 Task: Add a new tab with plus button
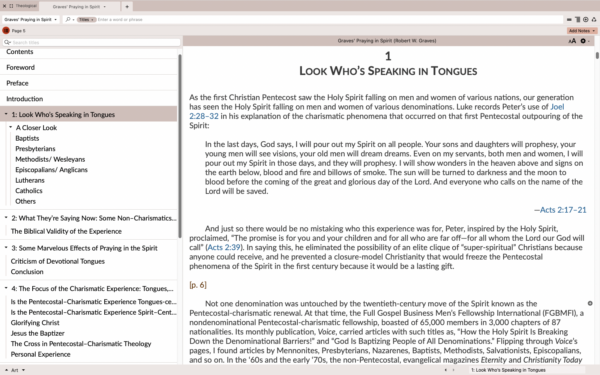127,7
